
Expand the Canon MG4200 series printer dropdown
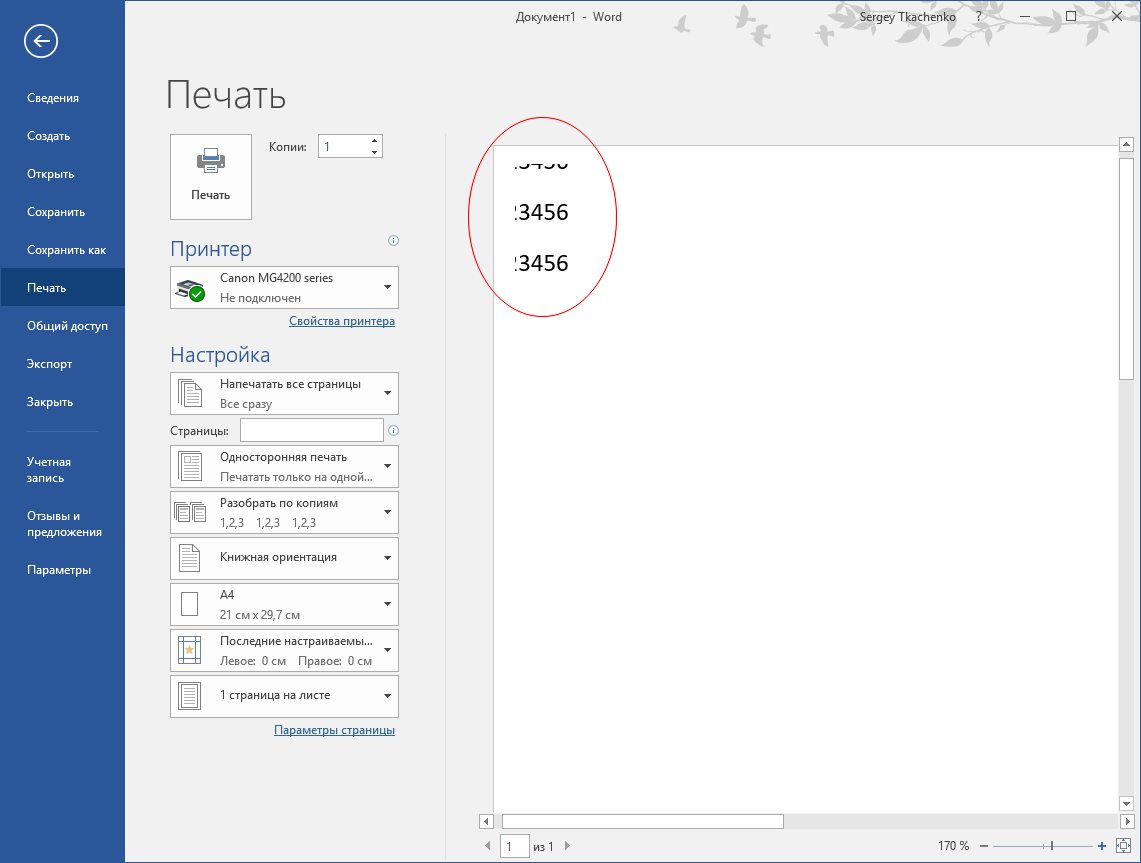point(387,287)
